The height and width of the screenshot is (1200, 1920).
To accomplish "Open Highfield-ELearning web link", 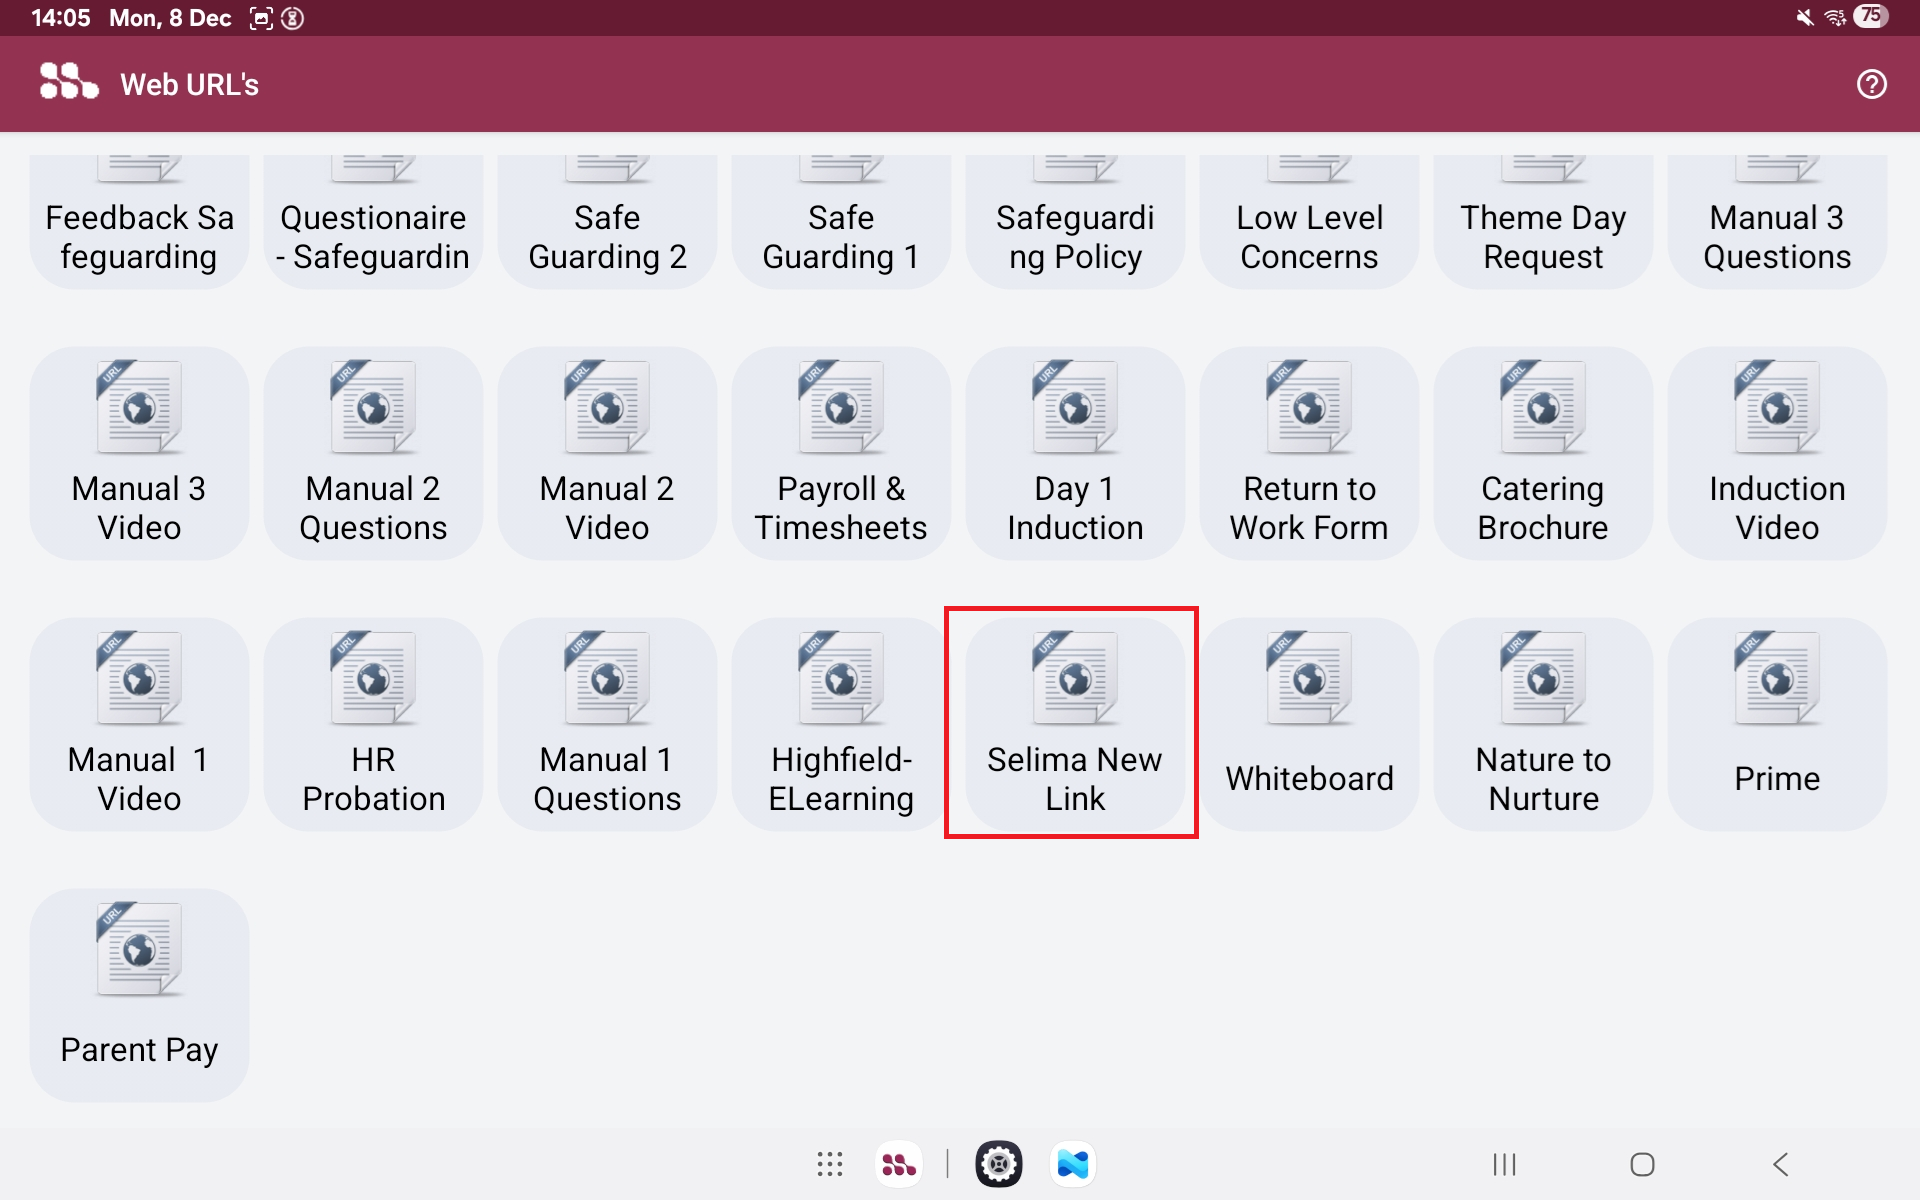I will click(x=840, y=723).
